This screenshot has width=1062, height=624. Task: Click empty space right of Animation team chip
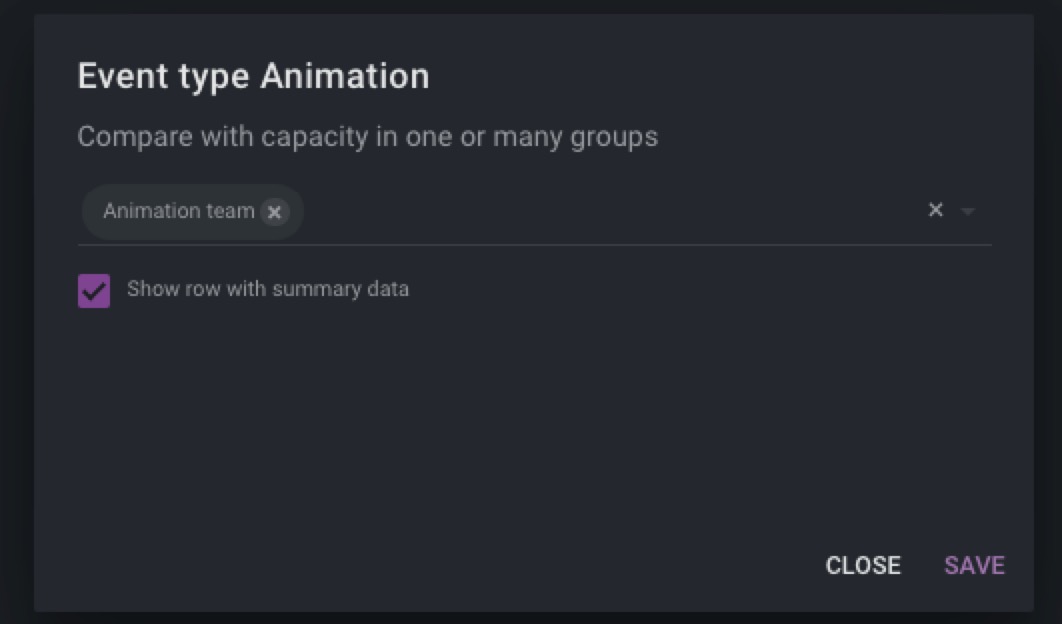point(610,211)
